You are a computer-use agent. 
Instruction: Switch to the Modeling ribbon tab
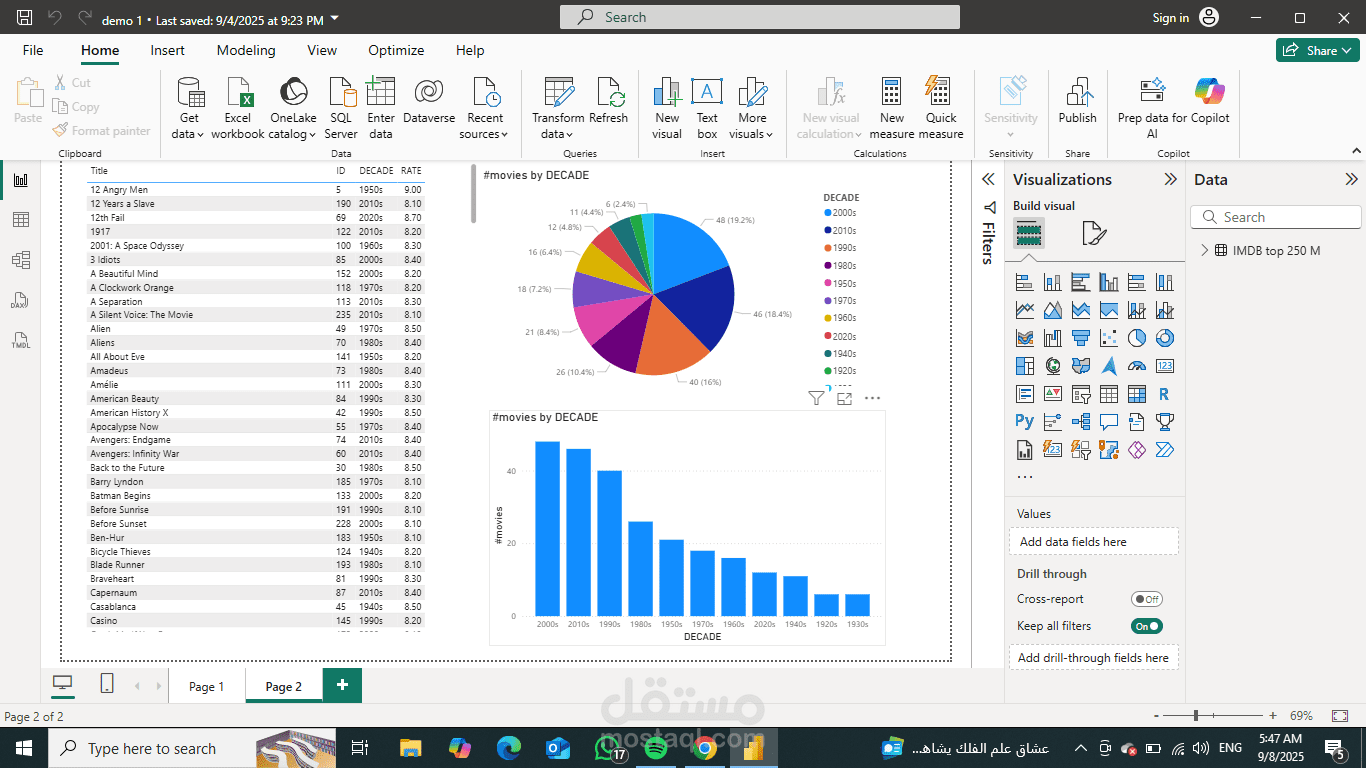pyautogui.click(x=246, y=50)
